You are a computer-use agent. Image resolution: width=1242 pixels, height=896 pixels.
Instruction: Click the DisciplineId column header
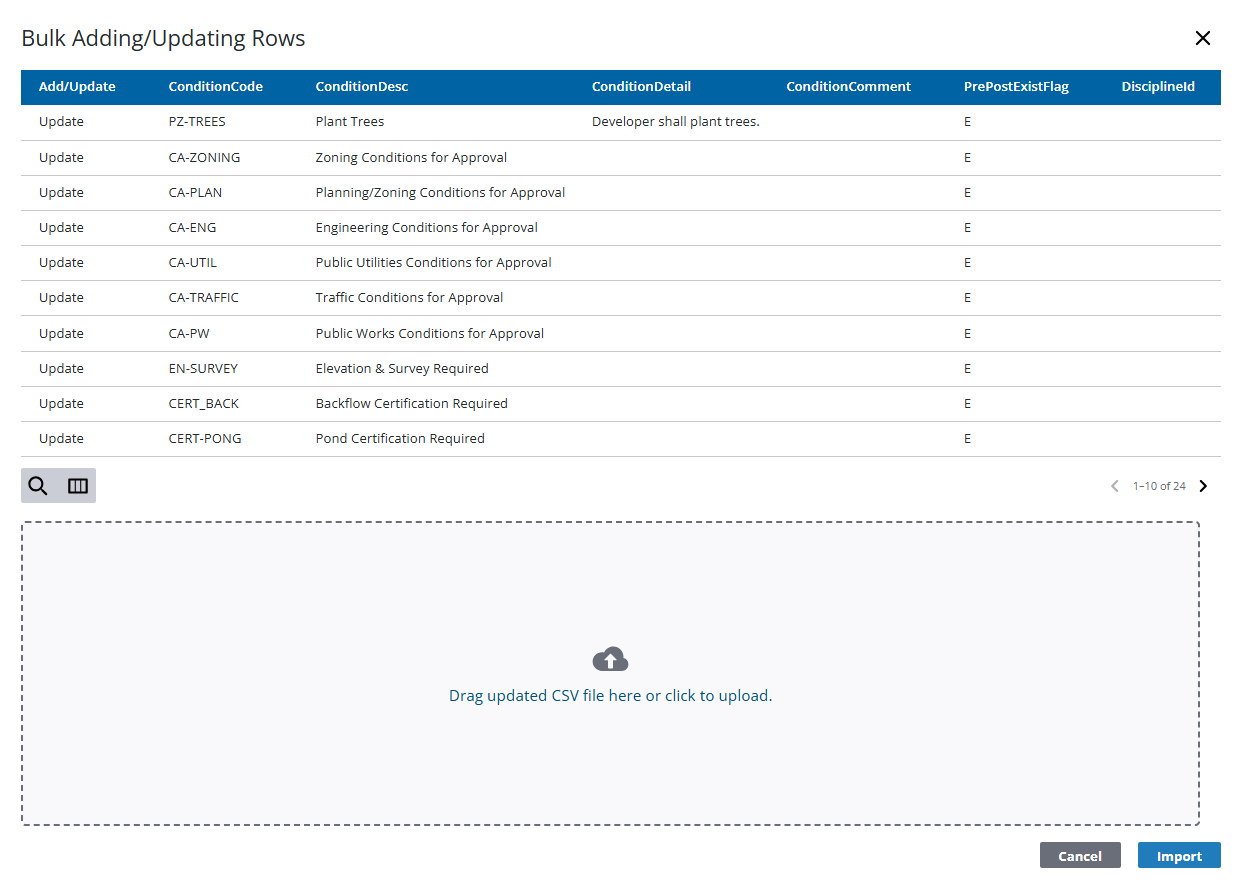click(1157, 87)
